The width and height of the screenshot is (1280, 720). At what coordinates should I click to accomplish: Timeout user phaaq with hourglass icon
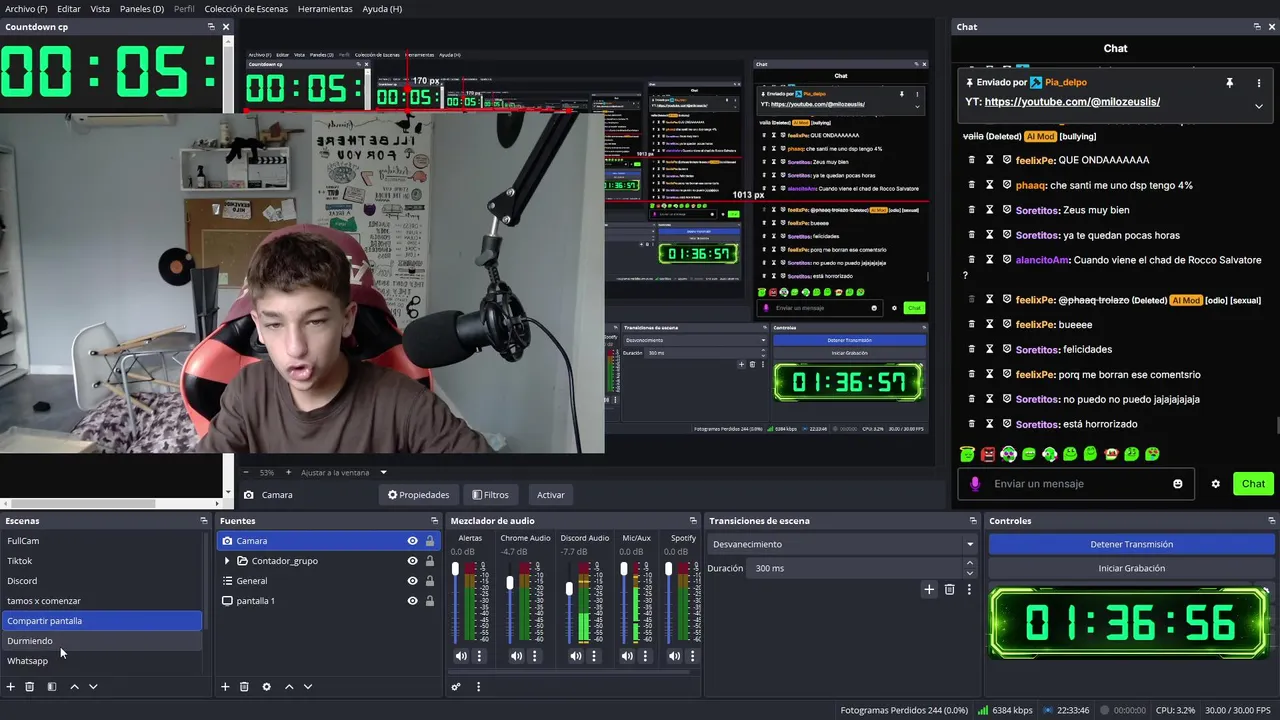[990, 185]
